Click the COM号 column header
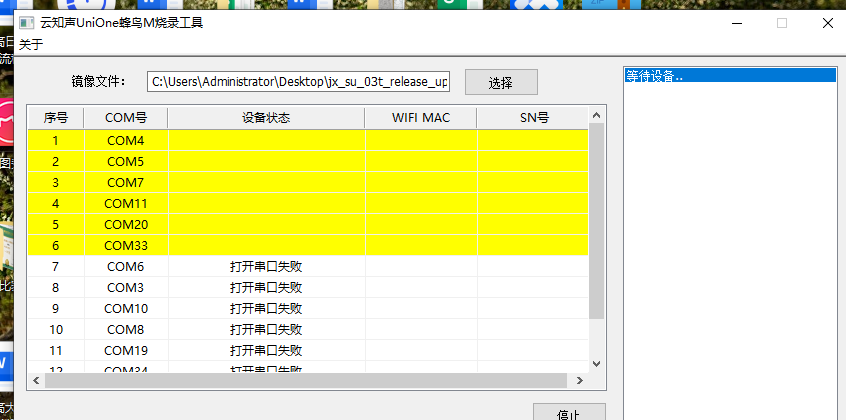This screenshot has width=846, height=420. point(126,118)
